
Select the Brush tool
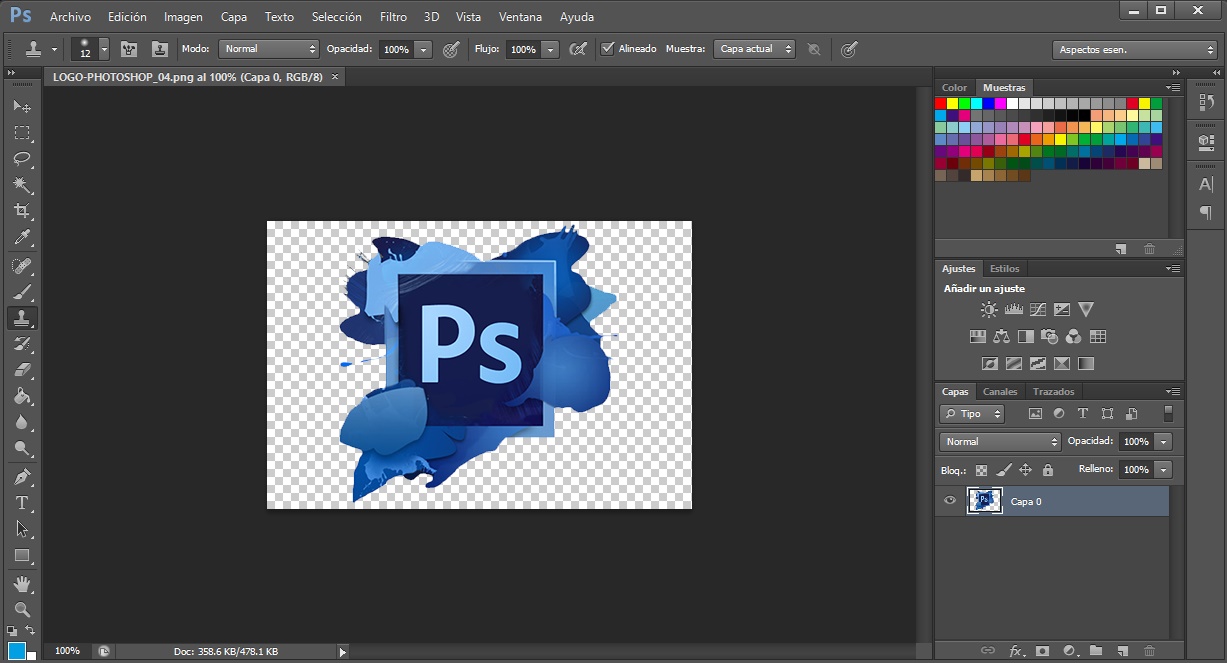pyautogui.click(x=22, y=292)
